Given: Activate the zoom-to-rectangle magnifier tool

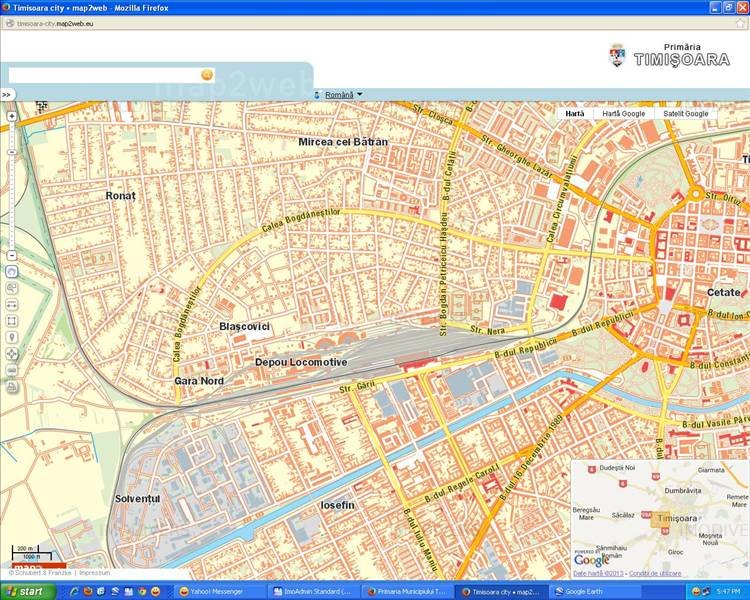Looking at the screenshot, I should tap(12, 288).
